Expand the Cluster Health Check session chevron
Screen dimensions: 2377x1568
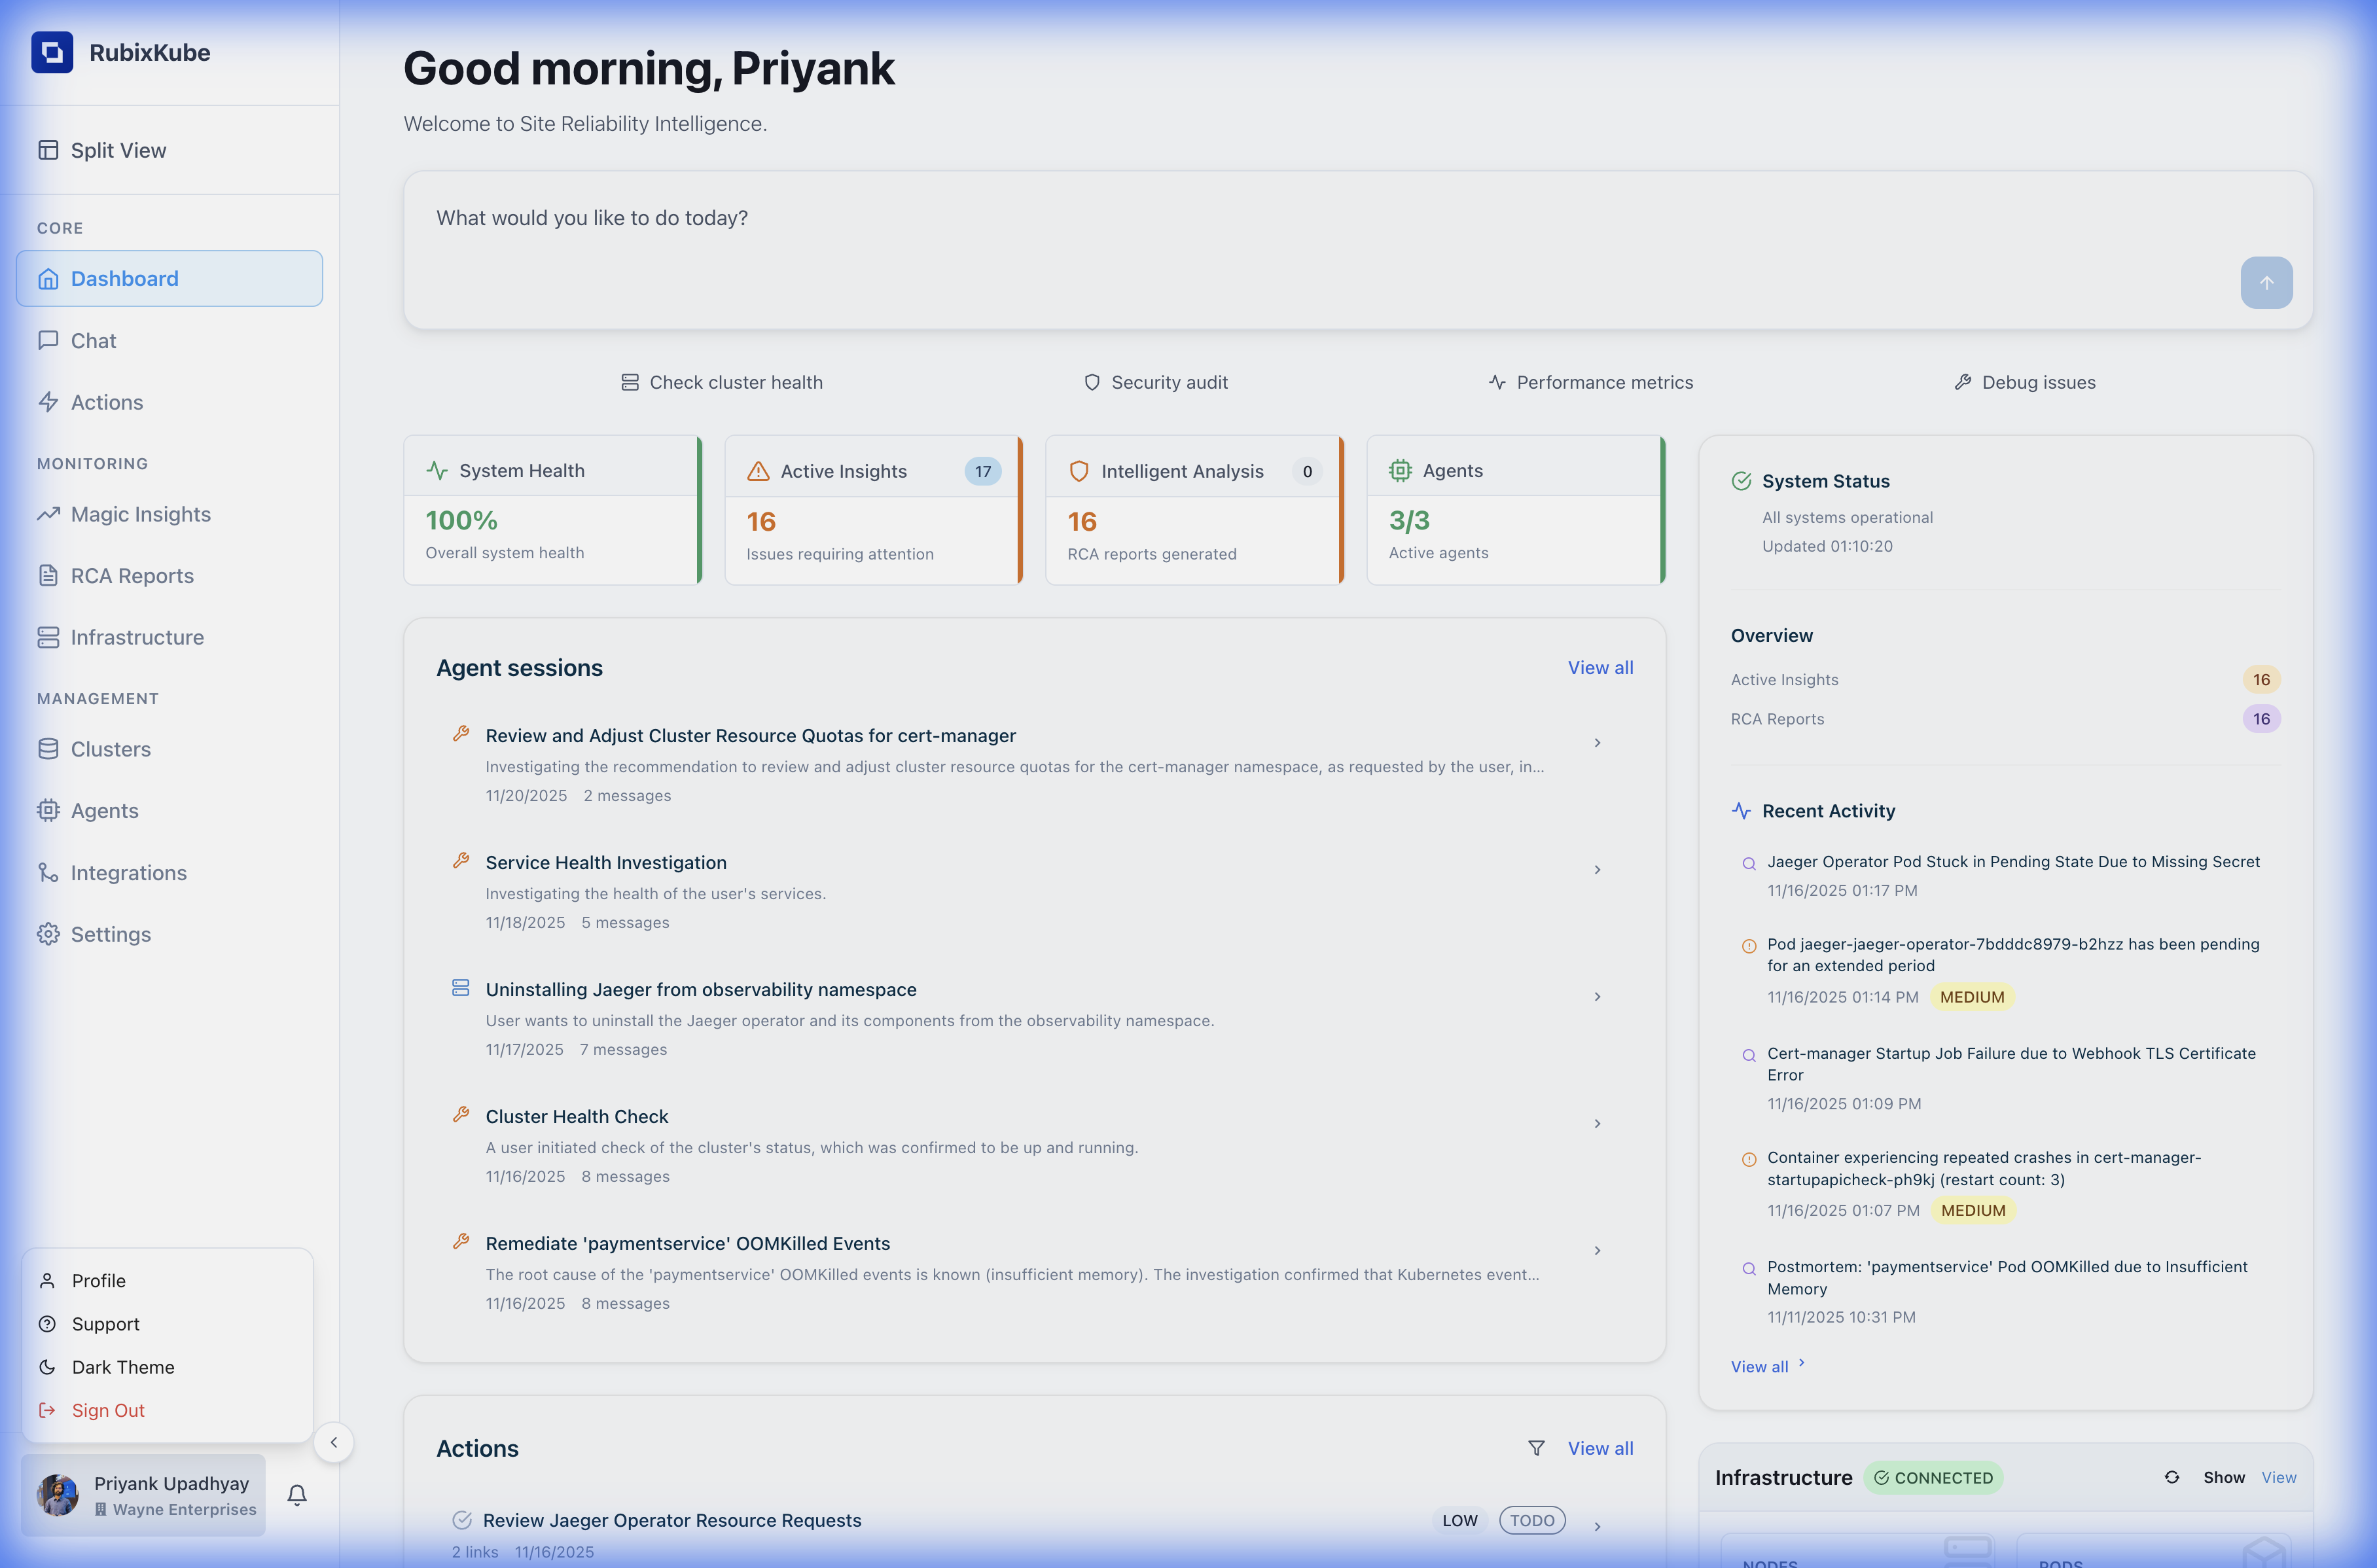1597,1124
